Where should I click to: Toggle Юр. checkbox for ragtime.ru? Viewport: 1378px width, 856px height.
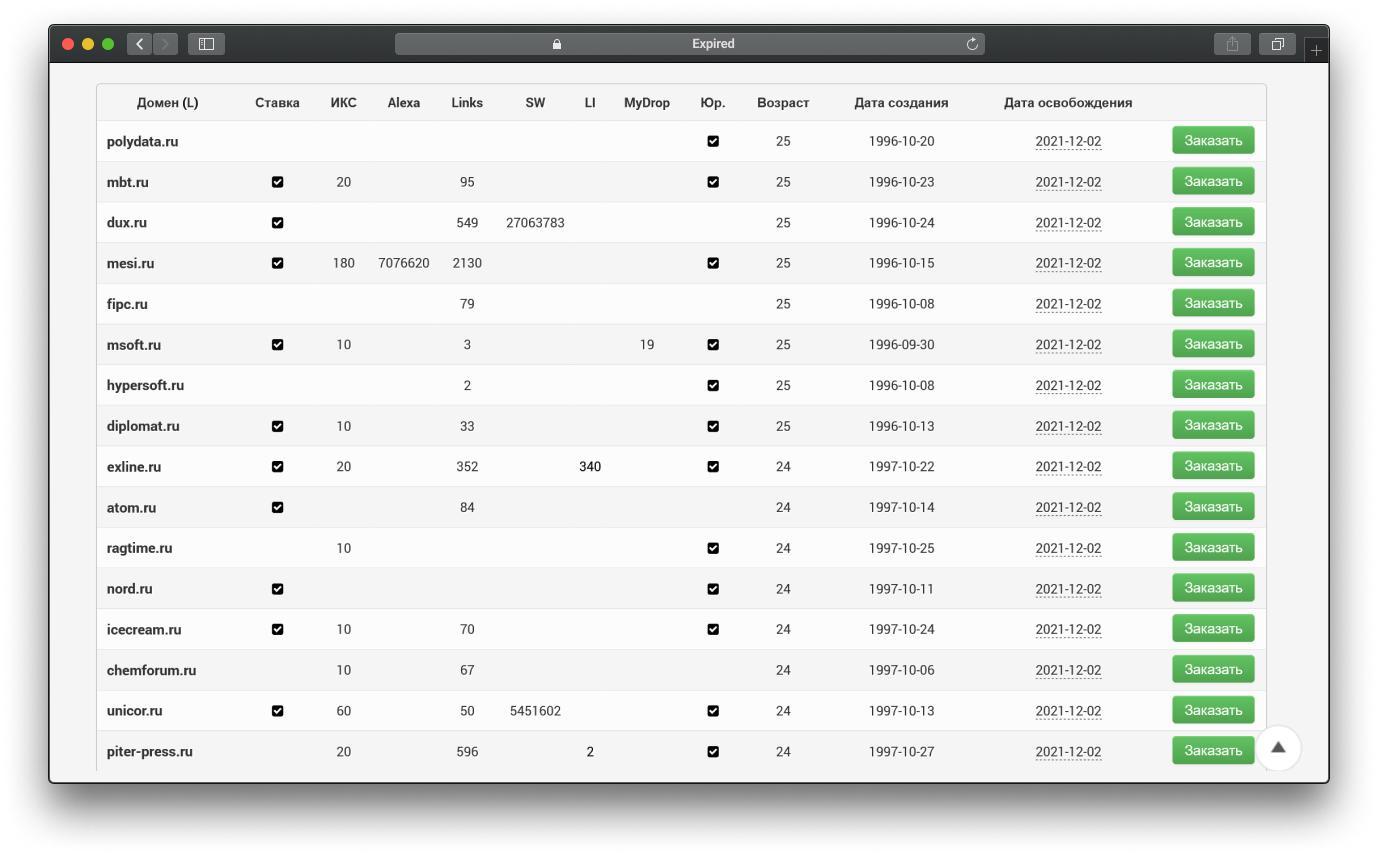click(x=713, y=548)
